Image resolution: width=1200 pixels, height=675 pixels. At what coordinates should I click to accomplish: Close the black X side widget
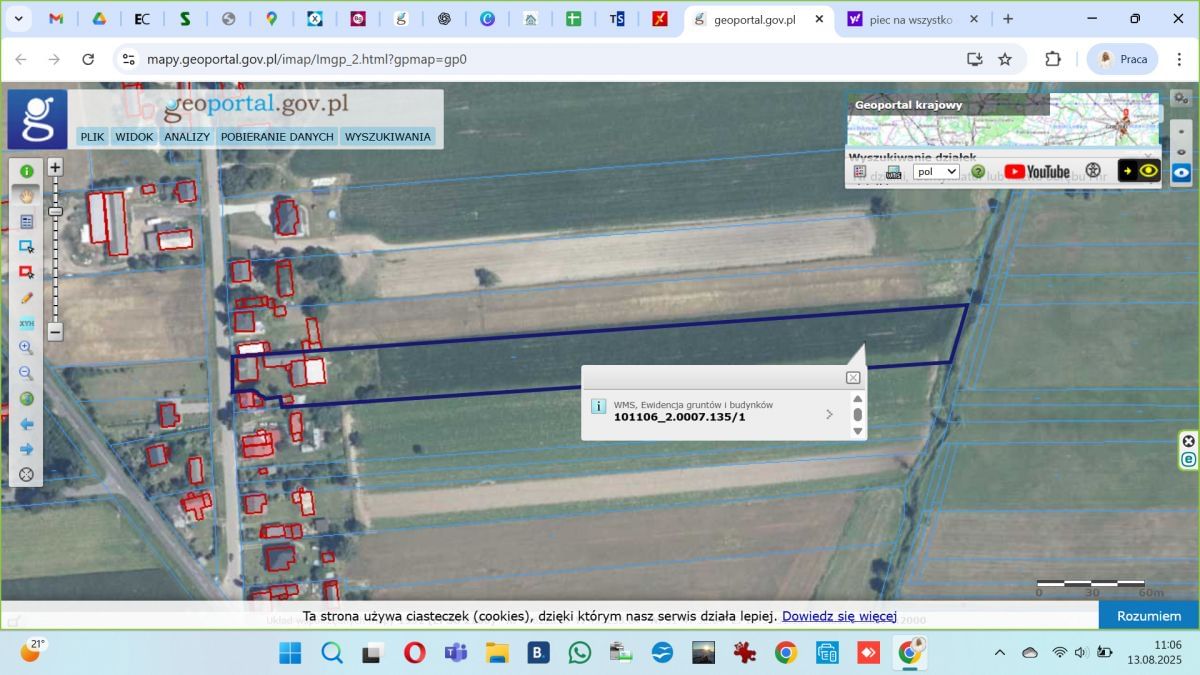pos(1189,441)
